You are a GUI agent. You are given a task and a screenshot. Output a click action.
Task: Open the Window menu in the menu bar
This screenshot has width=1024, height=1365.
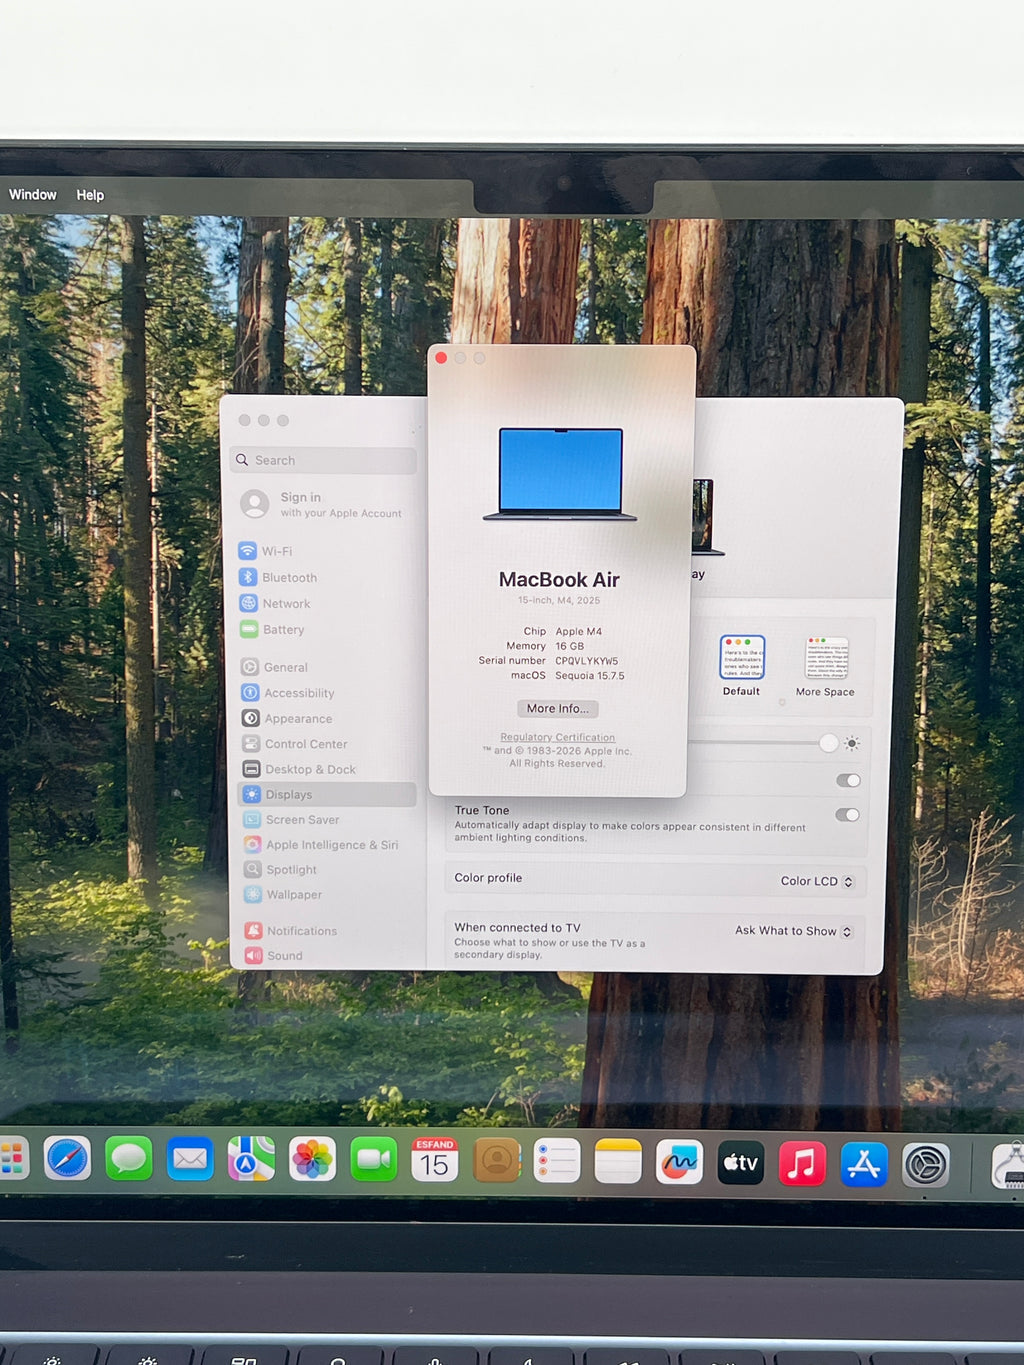(33, 194)
